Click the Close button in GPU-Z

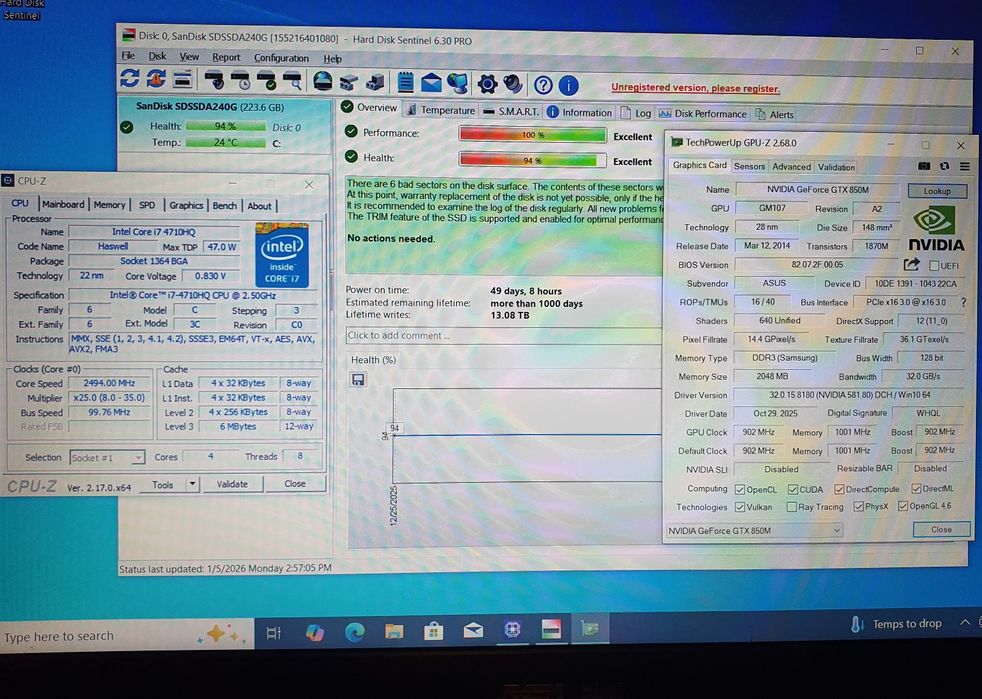941,529
